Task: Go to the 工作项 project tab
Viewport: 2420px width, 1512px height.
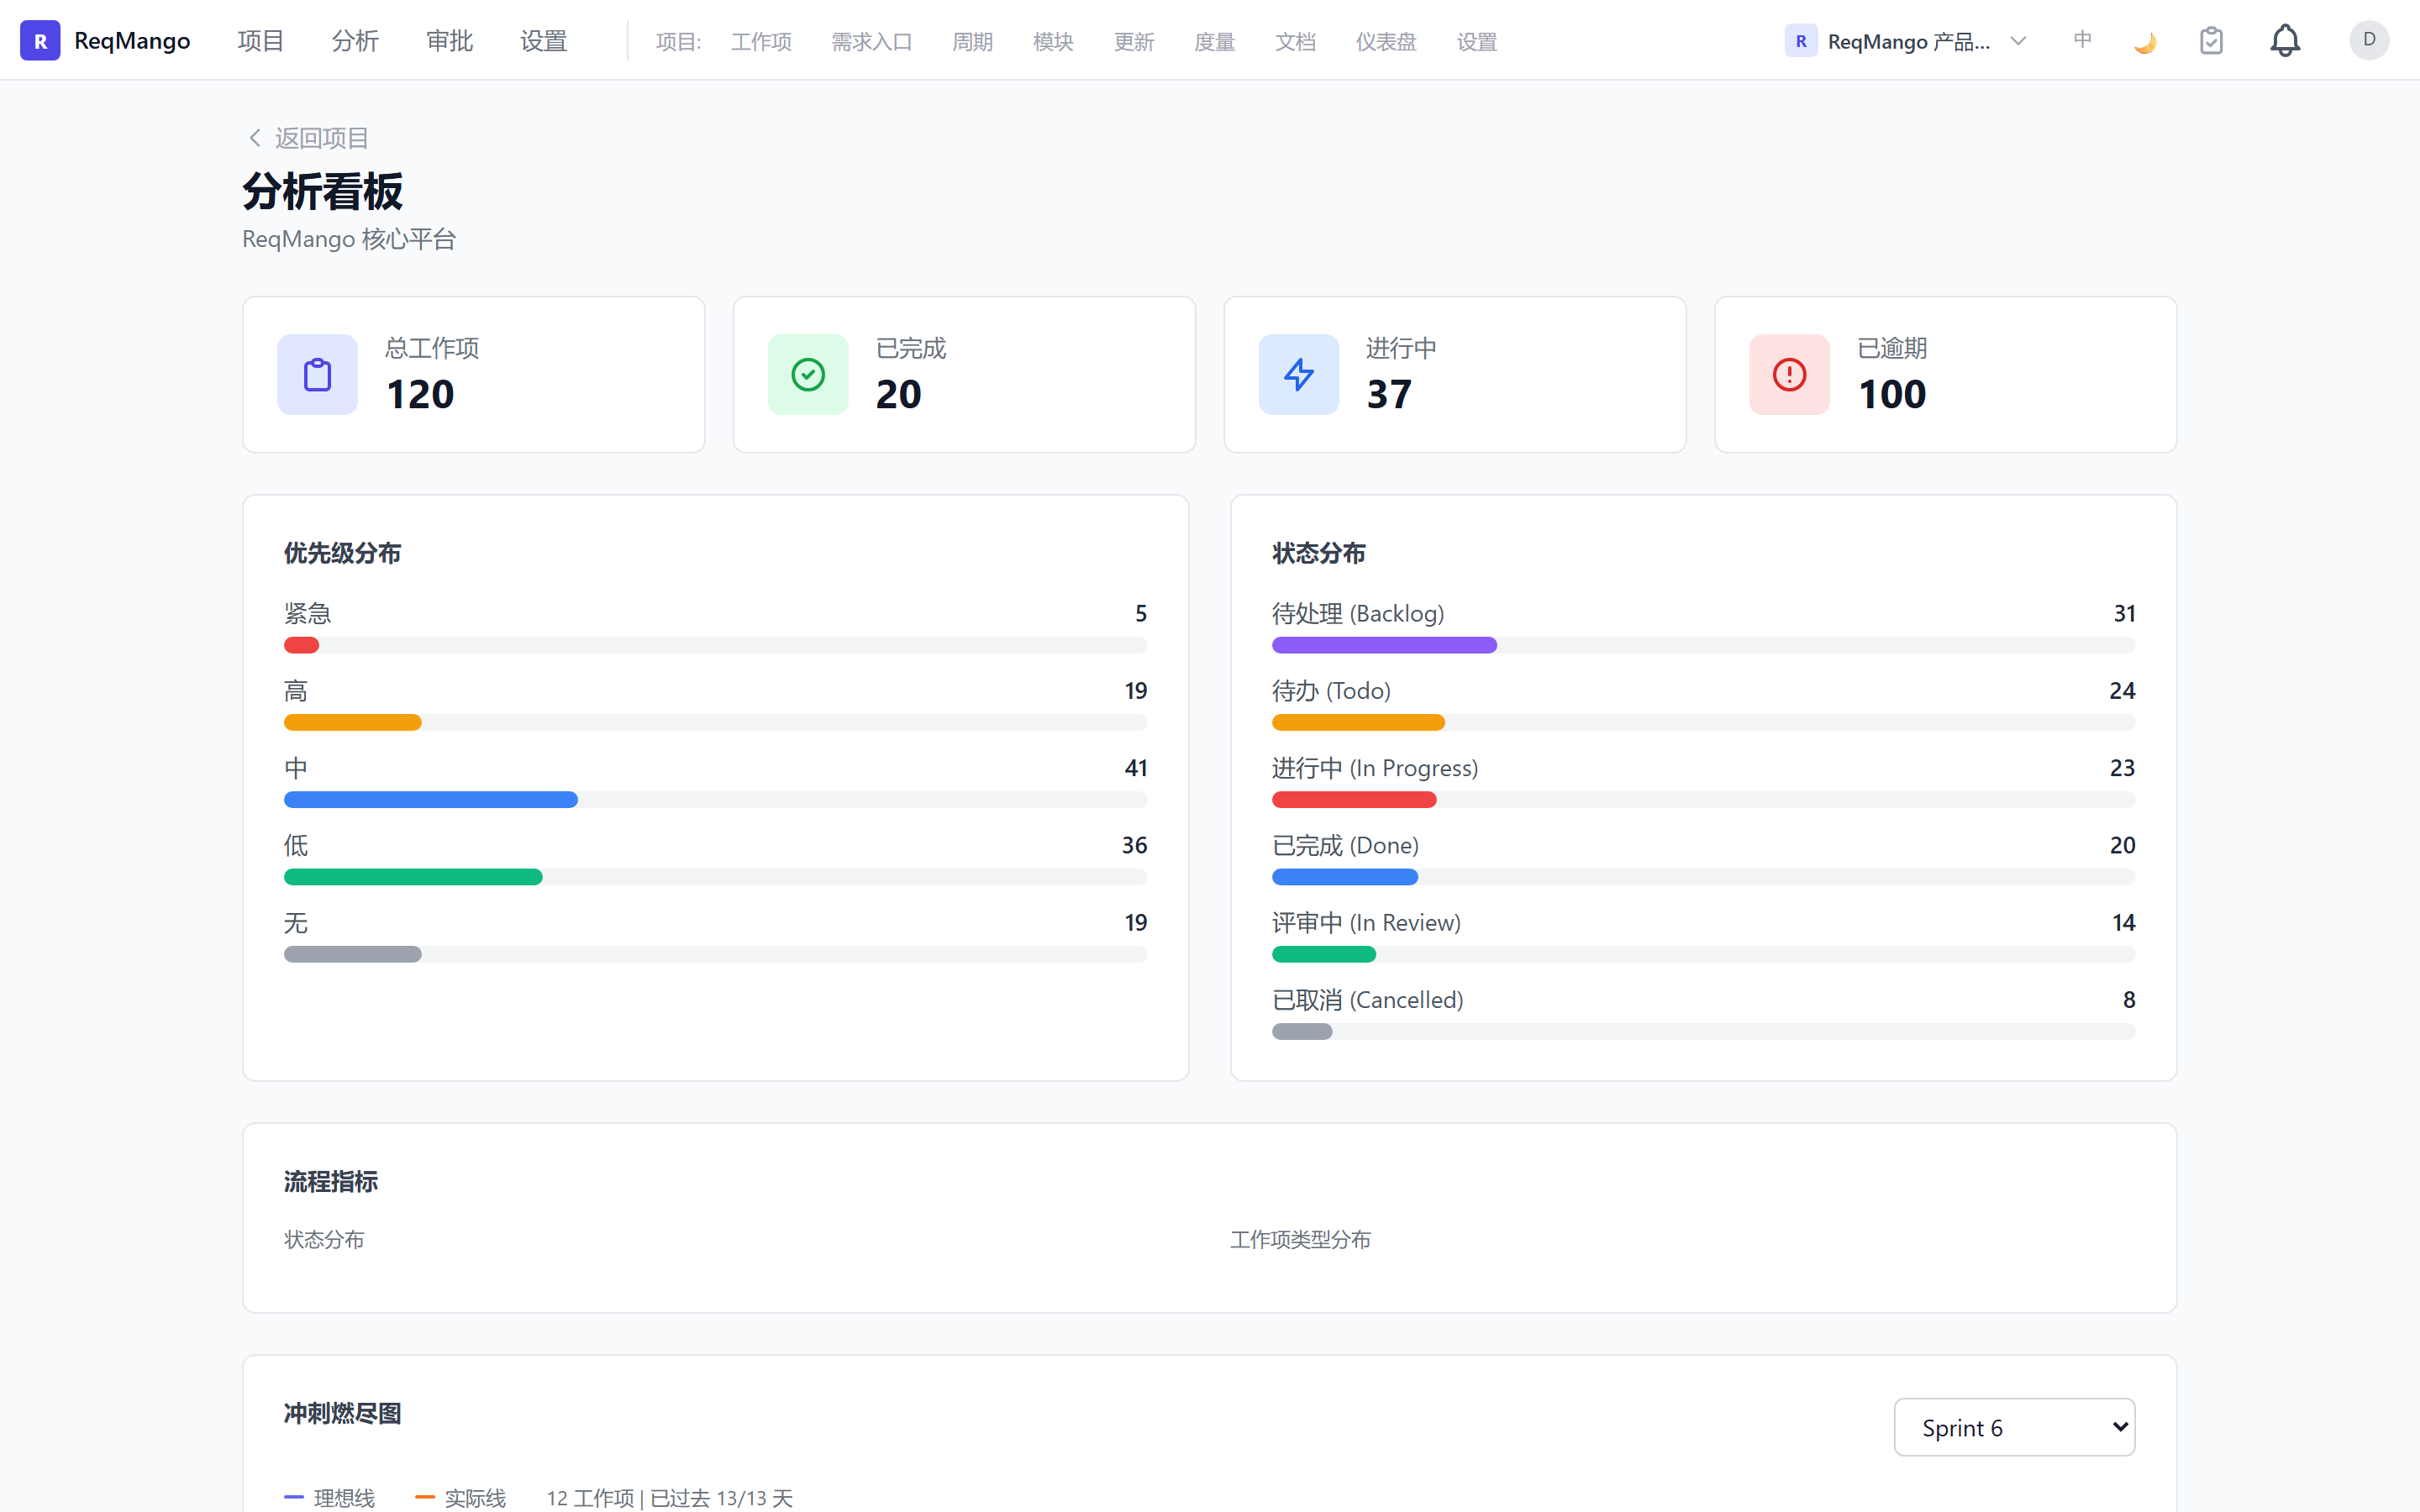Action: pos(761,42)
